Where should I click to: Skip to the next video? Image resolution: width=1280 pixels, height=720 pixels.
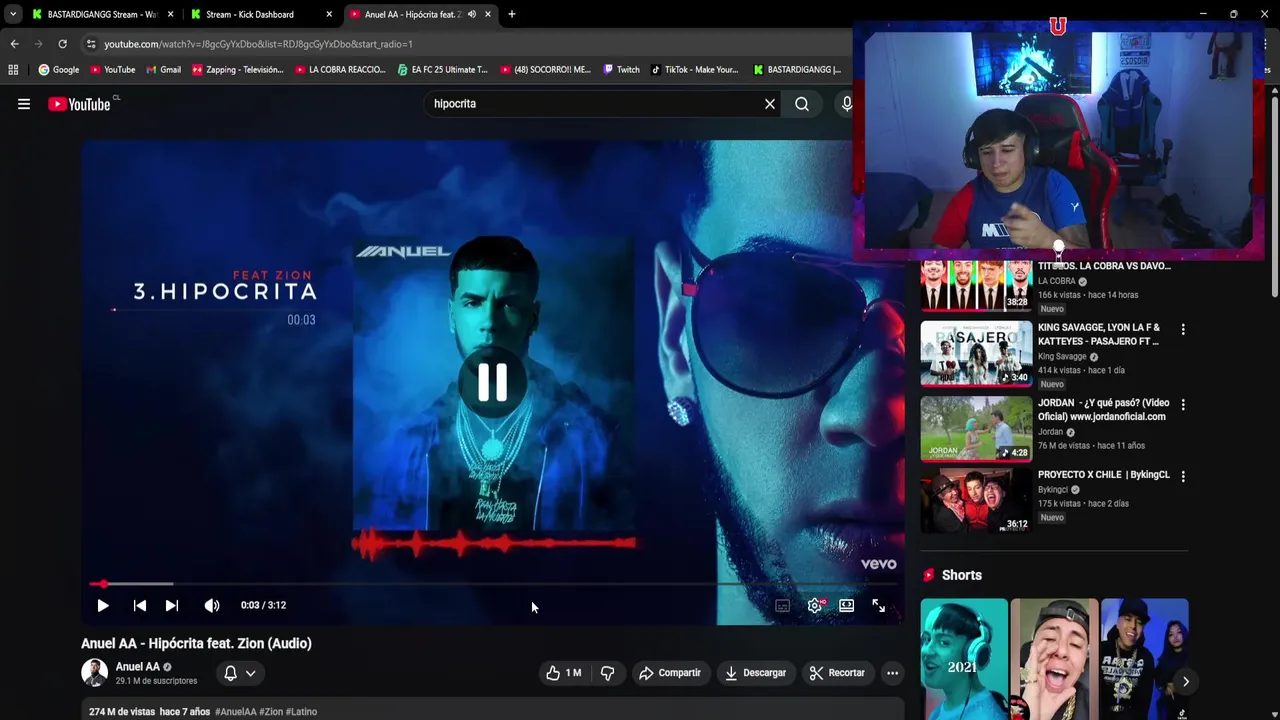pyautogui.click(x=172, y=605)
